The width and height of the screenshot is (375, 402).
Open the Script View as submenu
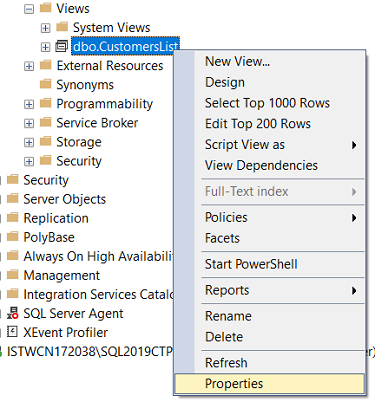click(269, 145)
